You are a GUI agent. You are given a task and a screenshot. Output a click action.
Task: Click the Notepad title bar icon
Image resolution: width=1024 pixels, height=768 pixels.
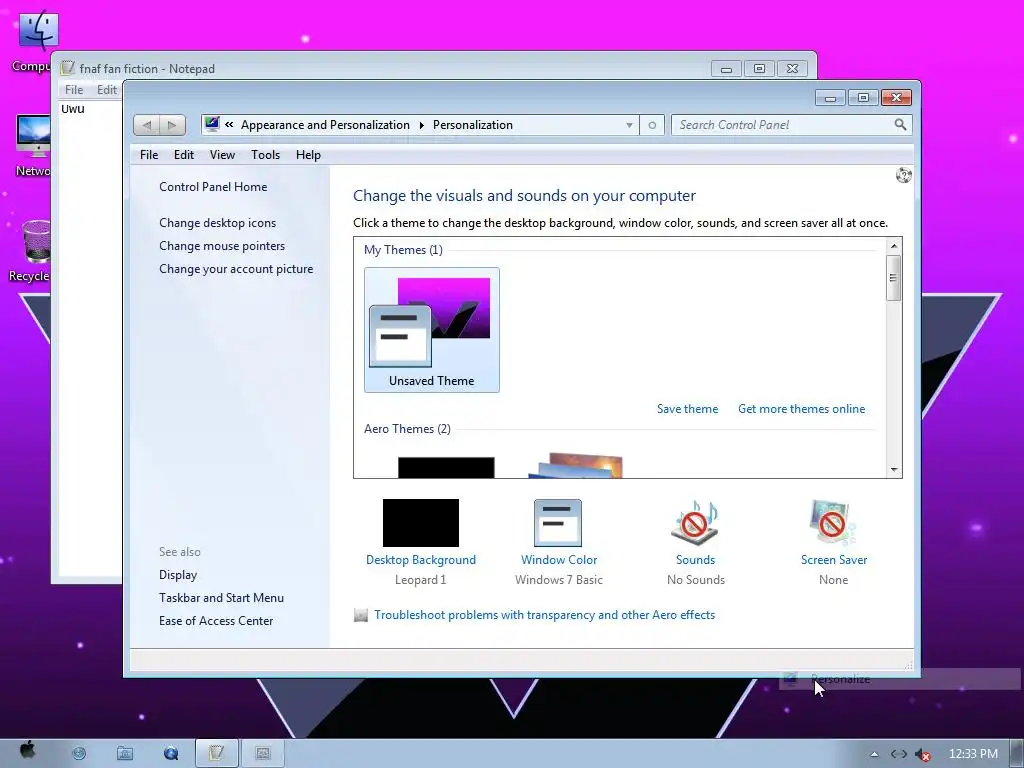[x=67, y=68]
